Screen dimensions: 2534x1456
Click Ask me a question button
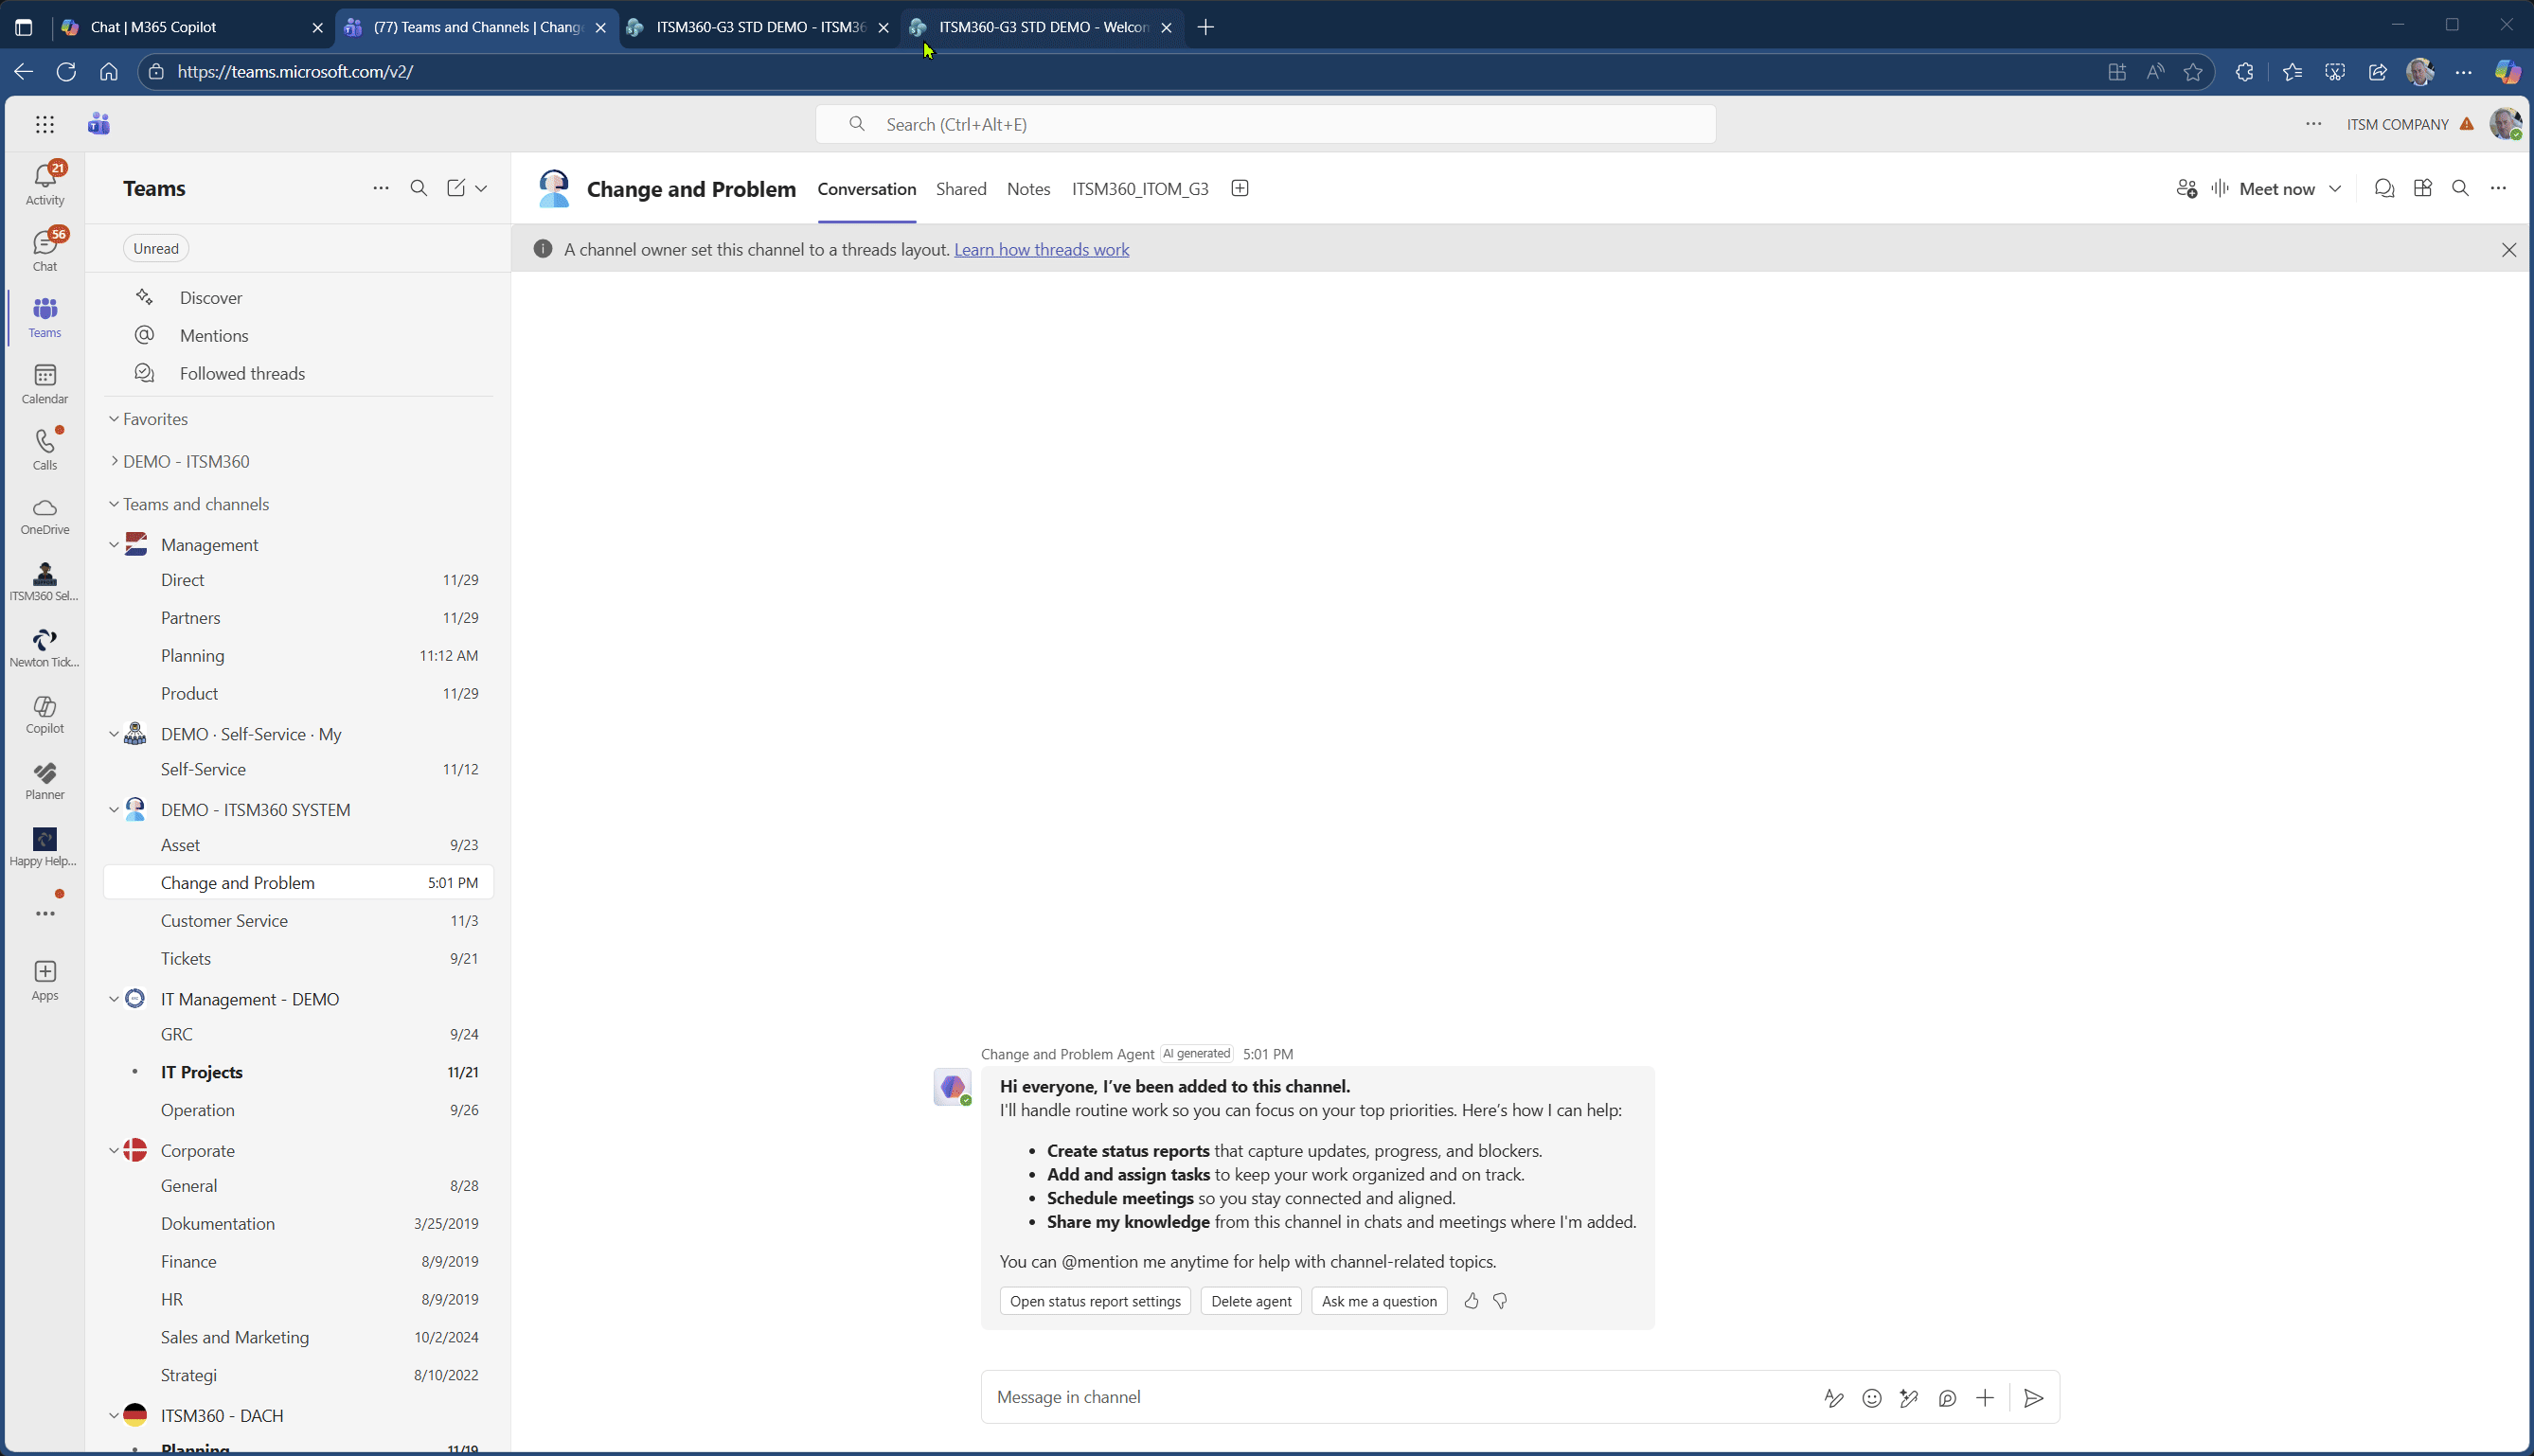pos(1378,1300)
